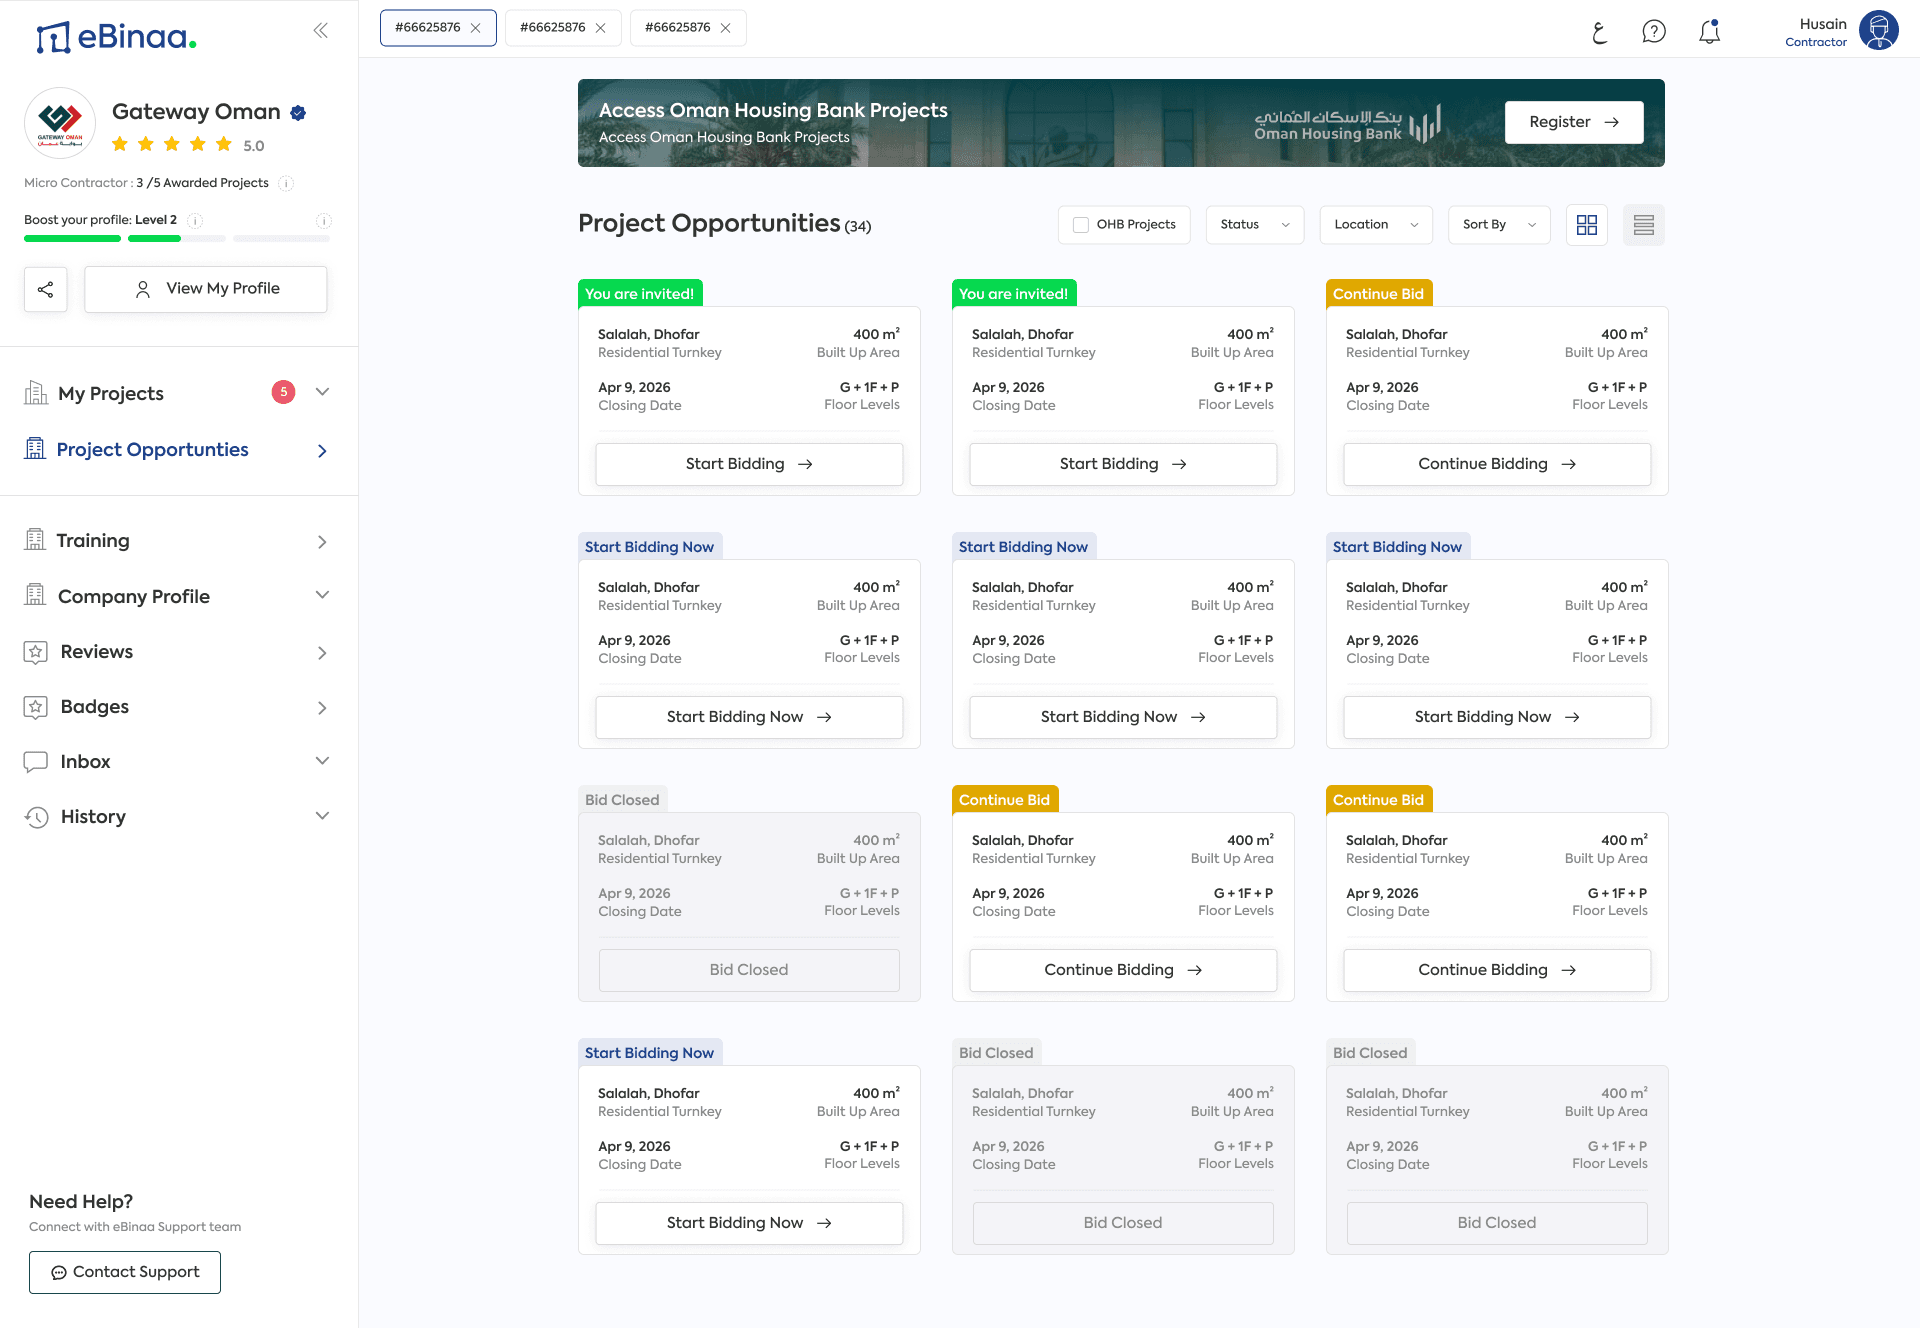
Task: Open the Status filter dropdown
Action: pos(1255,225)
